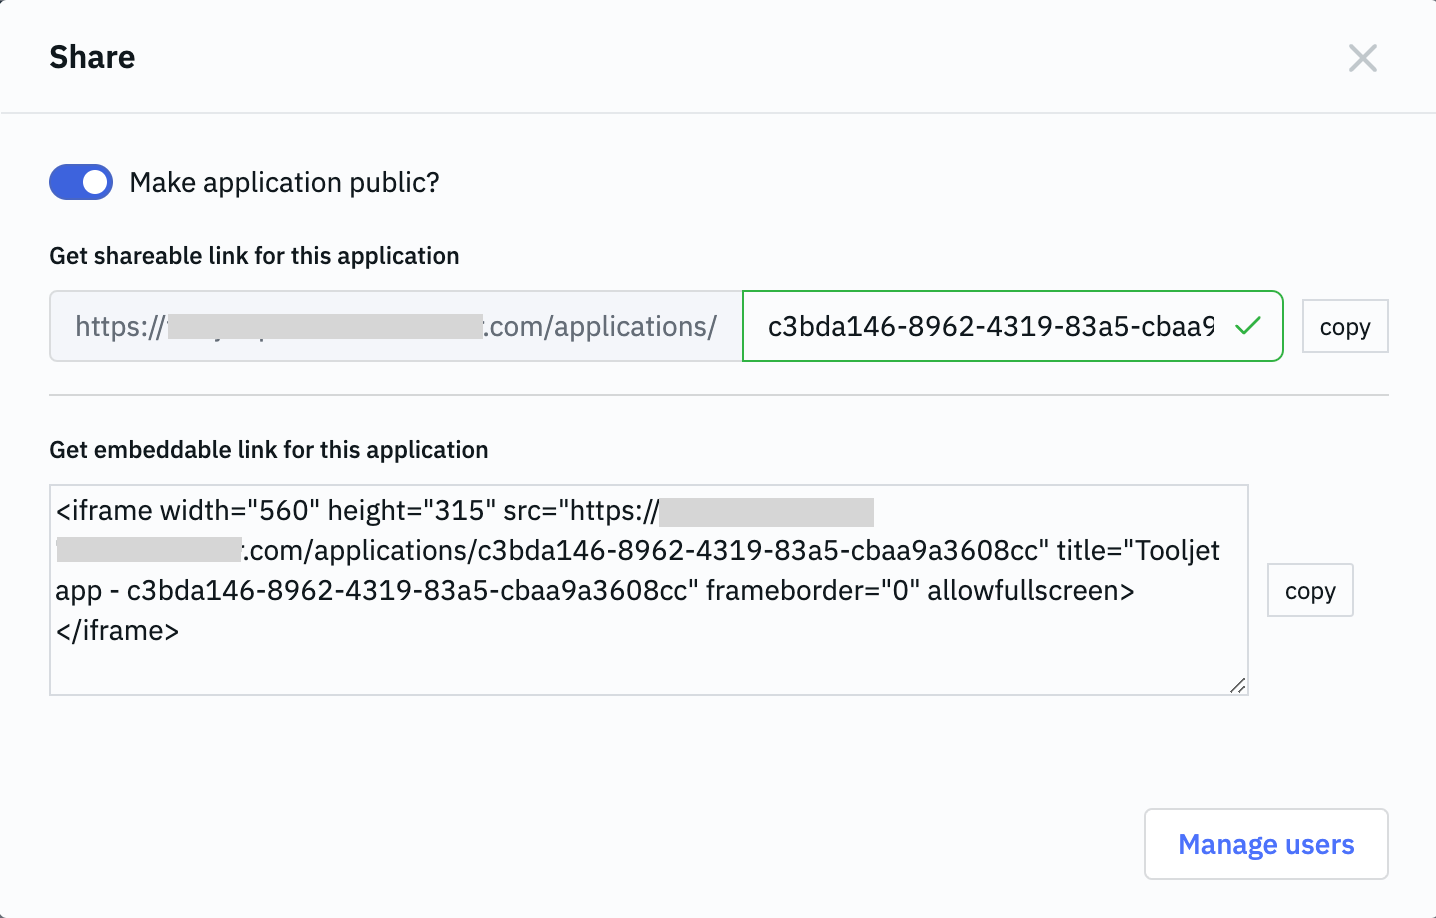This screenshot has width=1436, height=918.
Task: Click the green checkmark in slug field
Action: (x=1247, y=326)
